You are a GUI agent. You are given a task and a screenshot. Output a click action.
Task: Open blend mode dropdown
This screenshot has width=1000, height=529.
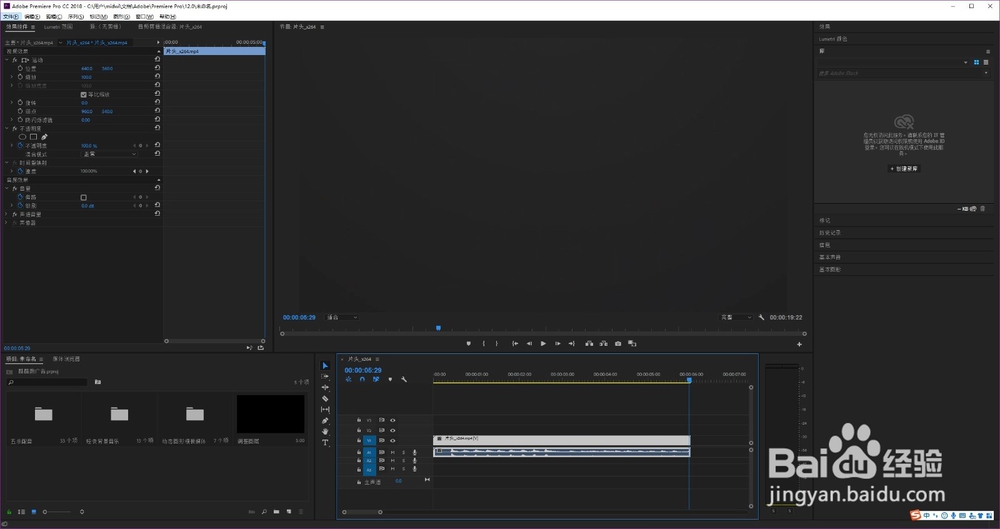tap(109, 154)
